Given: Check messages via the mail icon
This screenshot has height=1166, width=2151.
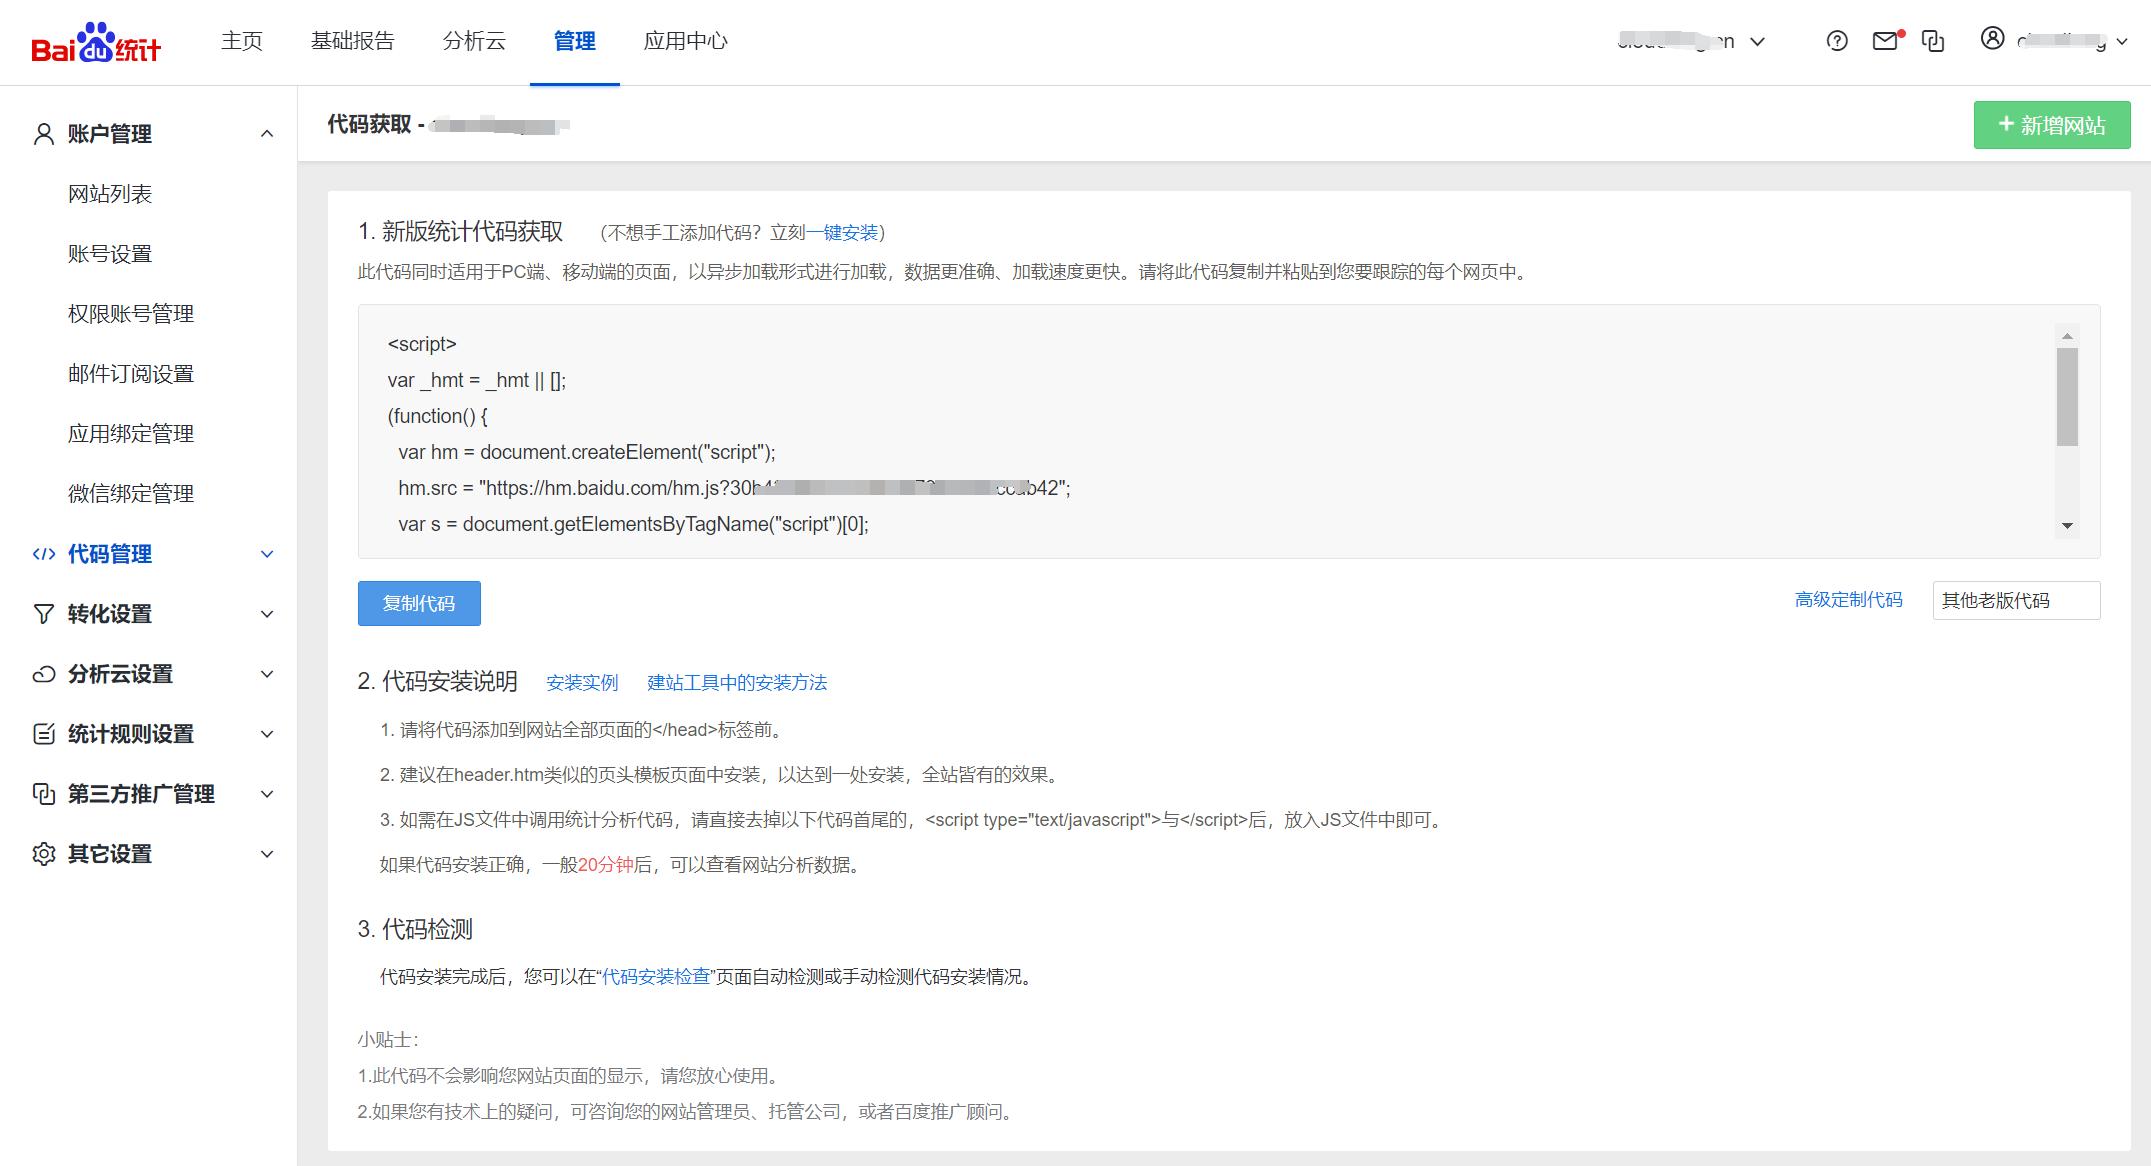Looking at the screenshot, I should [1885, 41].
